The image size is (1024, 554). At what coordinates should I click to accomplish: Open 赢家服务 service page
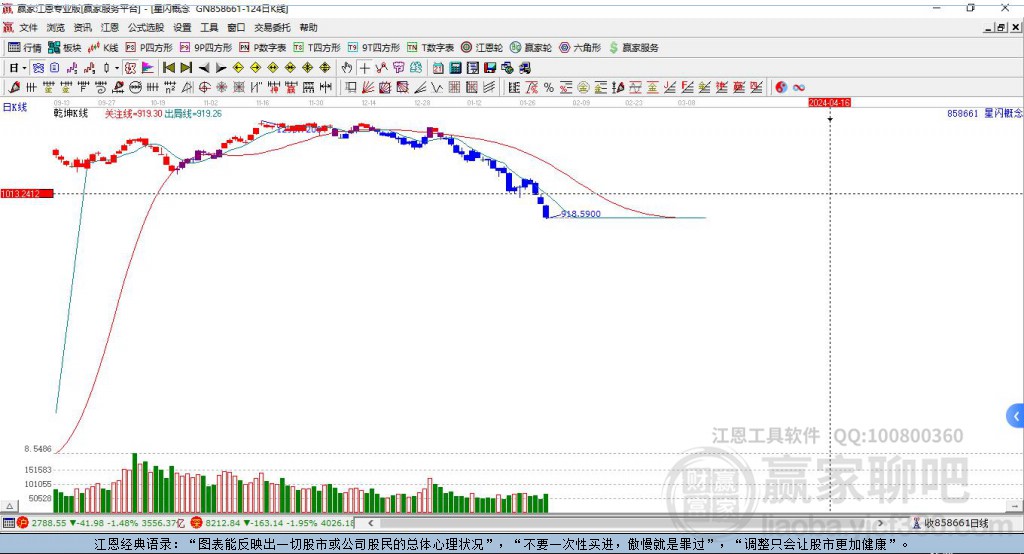[x=634, y=48]
